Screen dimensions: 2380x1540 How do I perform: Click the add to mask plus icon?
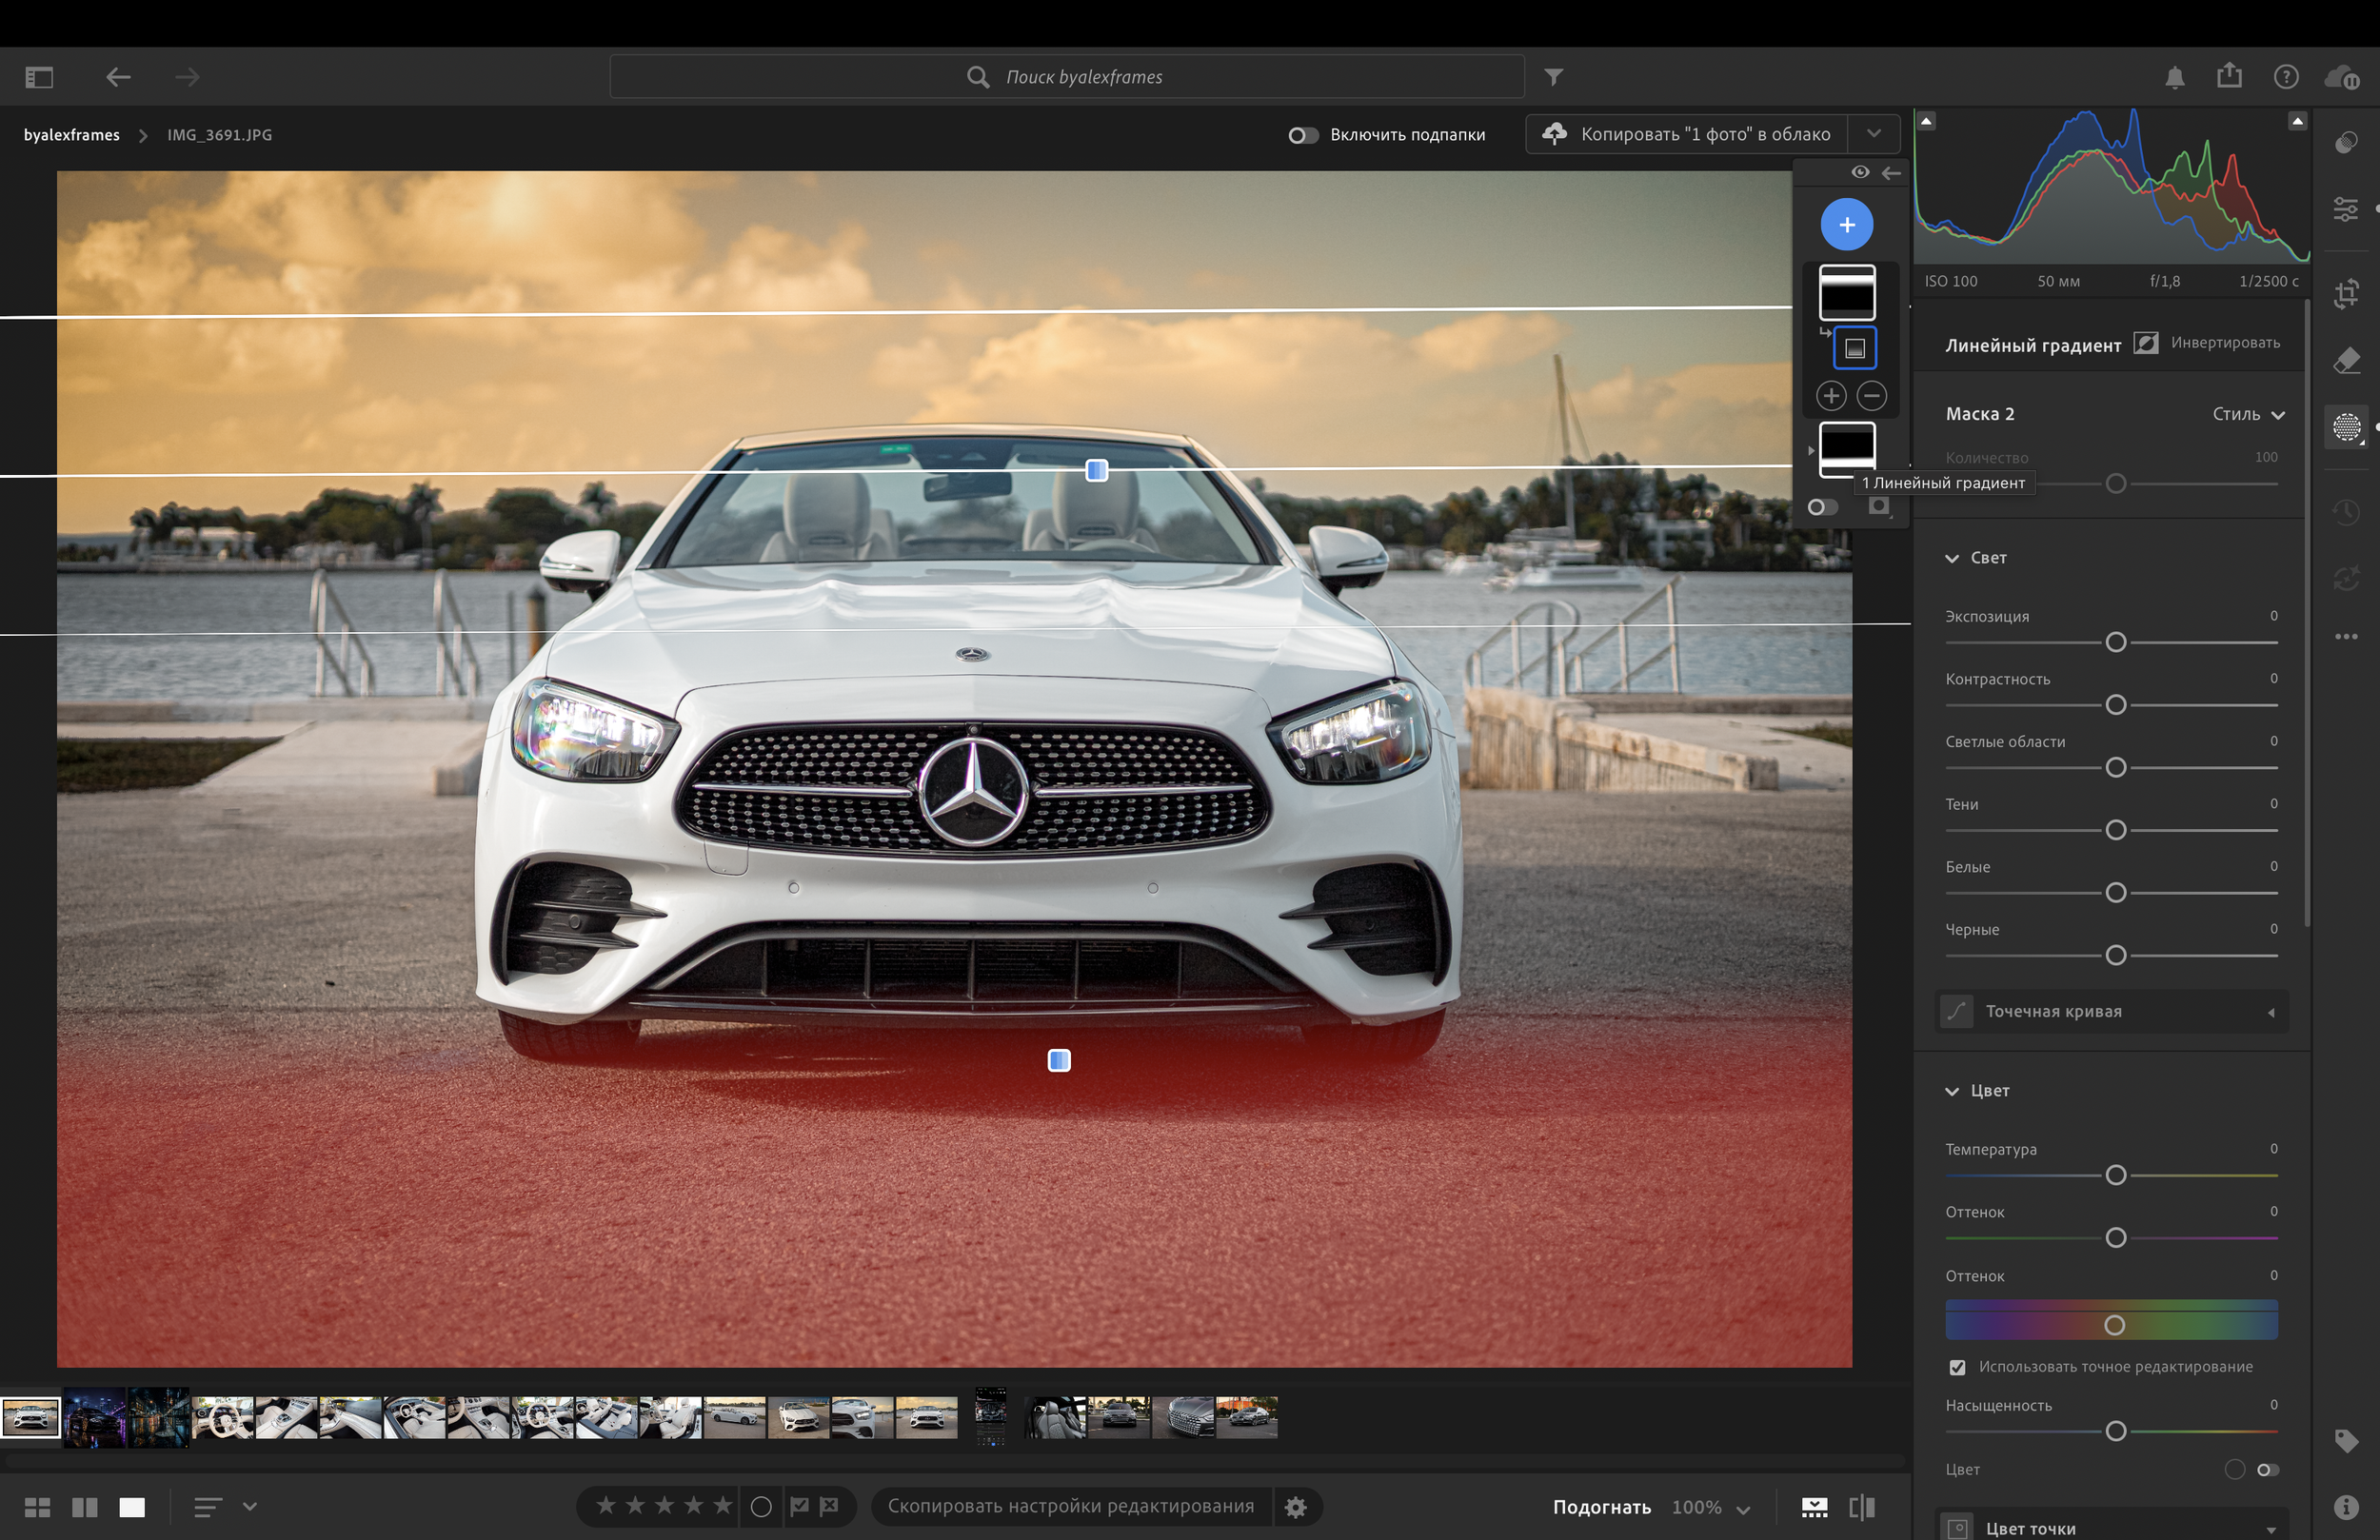pyautogui.click(x=1830, y=396)
